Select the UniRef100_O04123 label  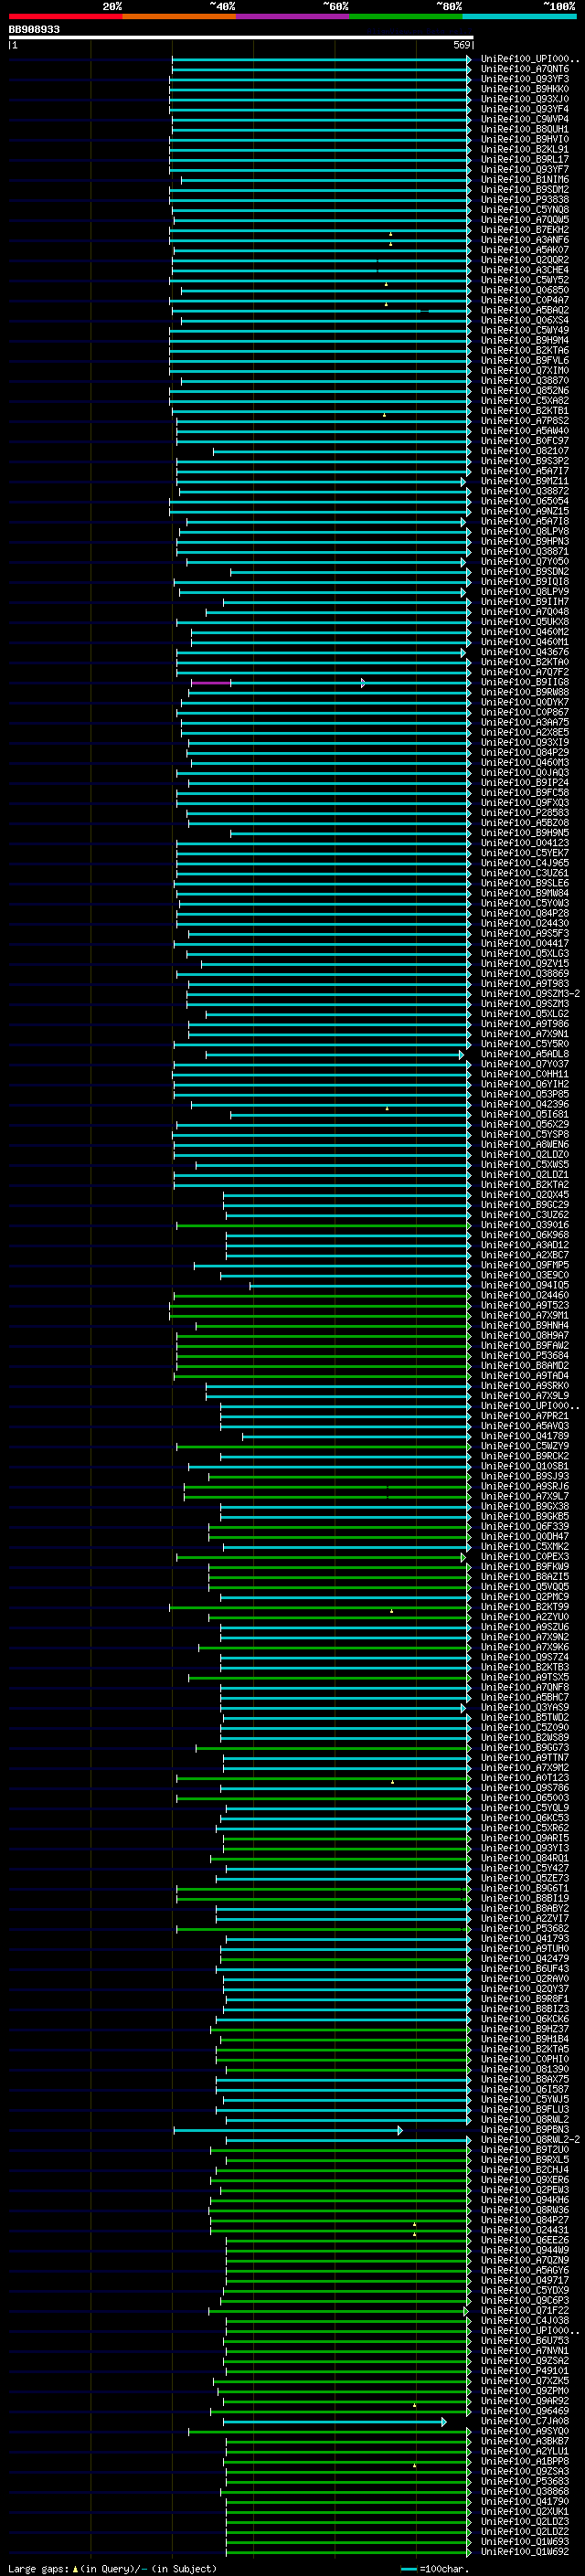pos(525,843)
